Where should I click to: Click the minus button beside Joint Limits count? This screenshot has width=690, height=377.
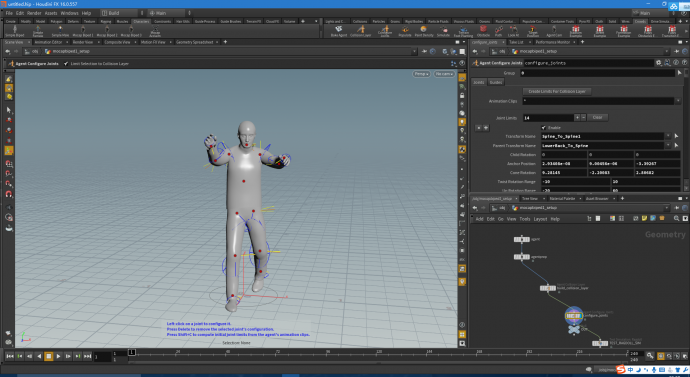pos(584,117)
